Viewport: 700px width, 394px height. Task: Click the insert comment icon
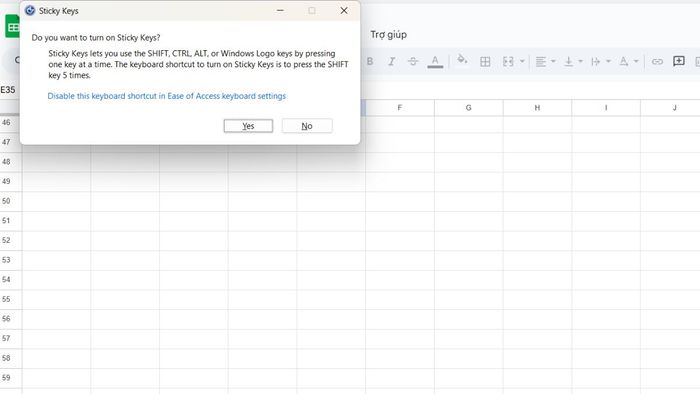click(679, 61)
